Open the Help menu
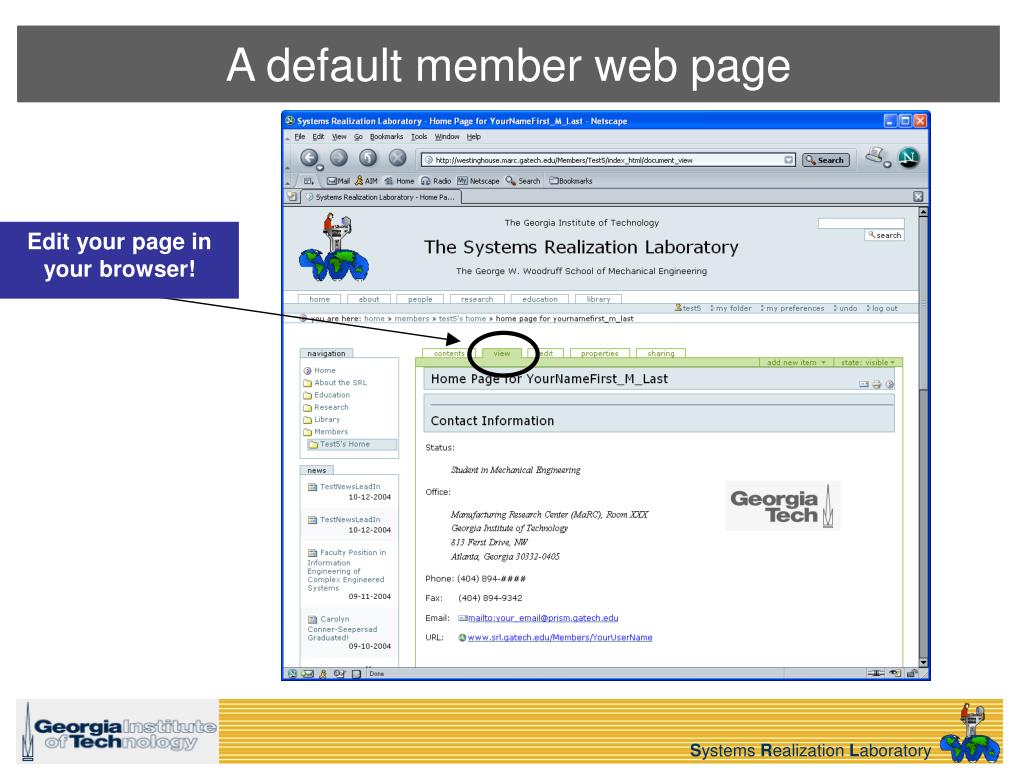Screen dimensions: 1024x768 coord(473,136)
